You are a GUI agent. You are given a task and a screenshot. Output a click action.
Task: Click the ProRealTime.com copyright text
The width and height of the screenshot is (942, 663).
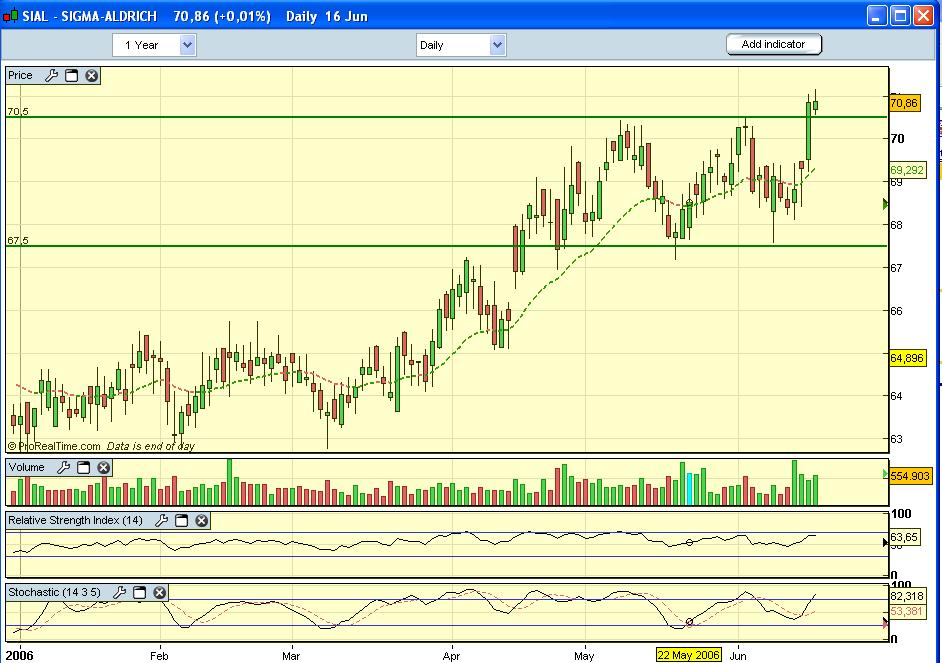click(x=54, y=446)
